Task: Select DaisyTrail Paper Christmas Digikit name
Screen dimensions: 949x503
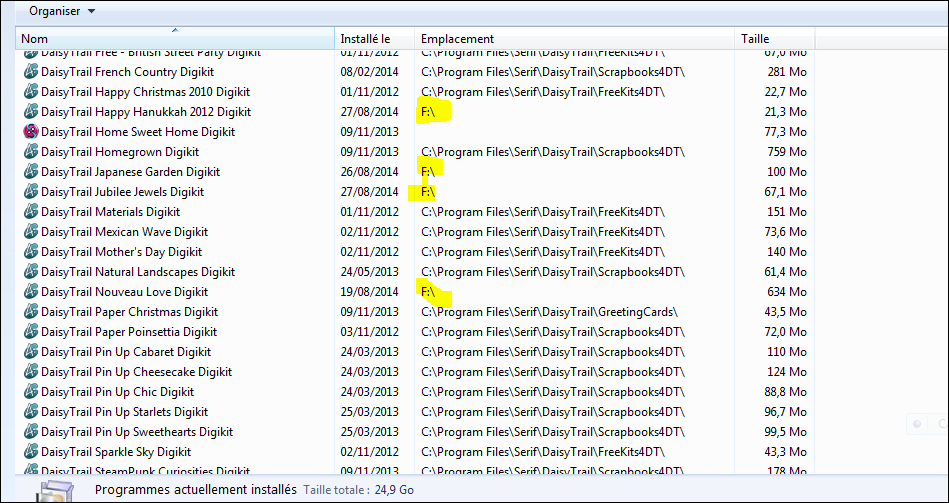Action: coord(130,312)
